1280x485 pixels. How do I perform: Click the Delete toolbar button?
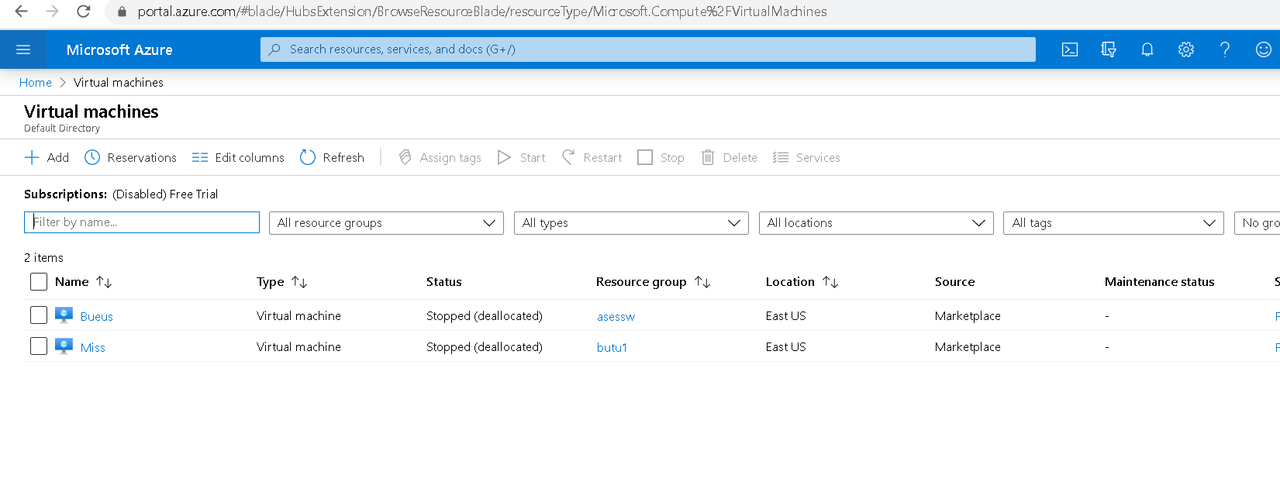click(729, 157)
